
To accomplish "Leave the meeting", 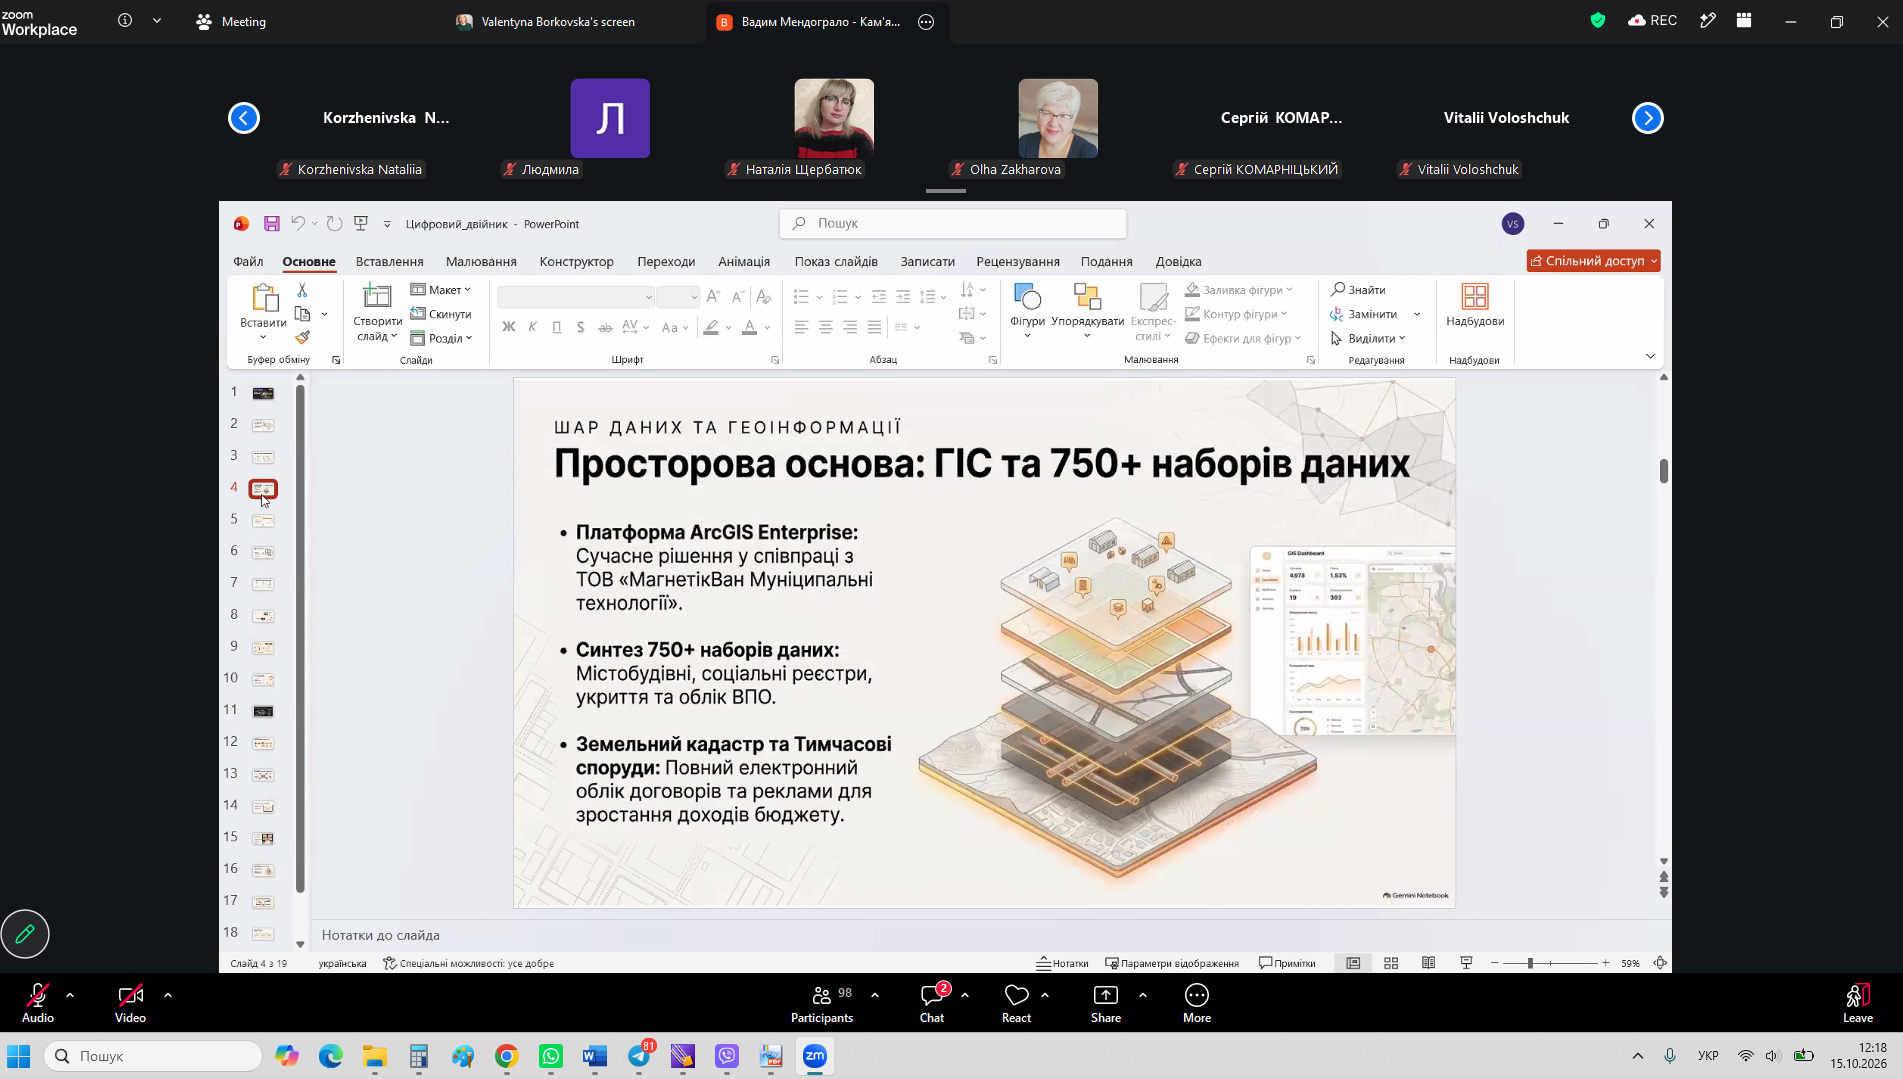I will 1858,1003.
